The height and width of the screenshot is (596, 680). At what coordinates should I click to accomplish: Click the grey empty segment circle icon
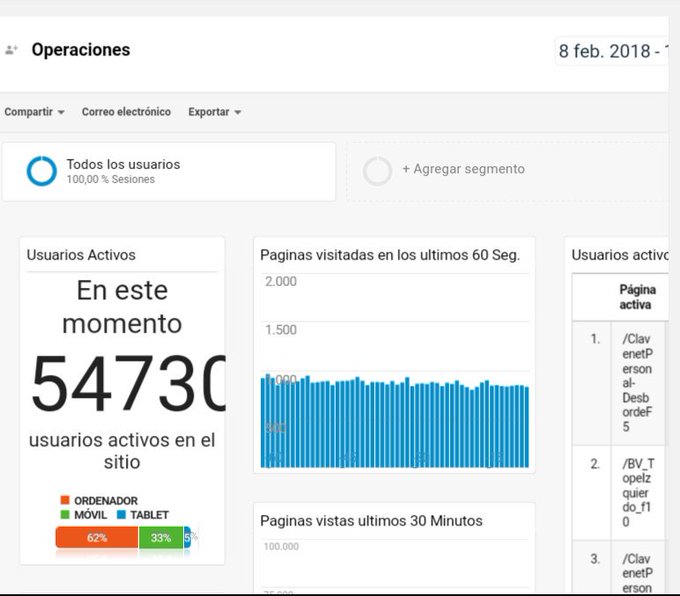[377, 171]
